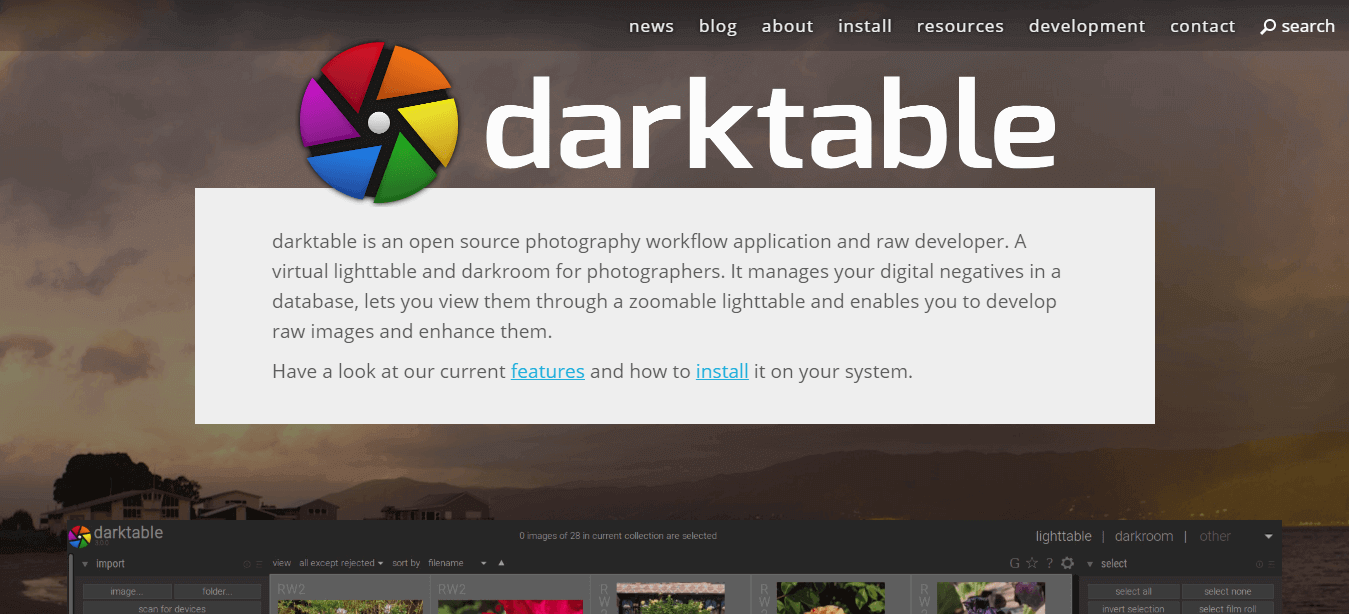Click the large darktable aperture logo
The height and width of the screenshot is (614, 1349).
(x=379, y=123)
